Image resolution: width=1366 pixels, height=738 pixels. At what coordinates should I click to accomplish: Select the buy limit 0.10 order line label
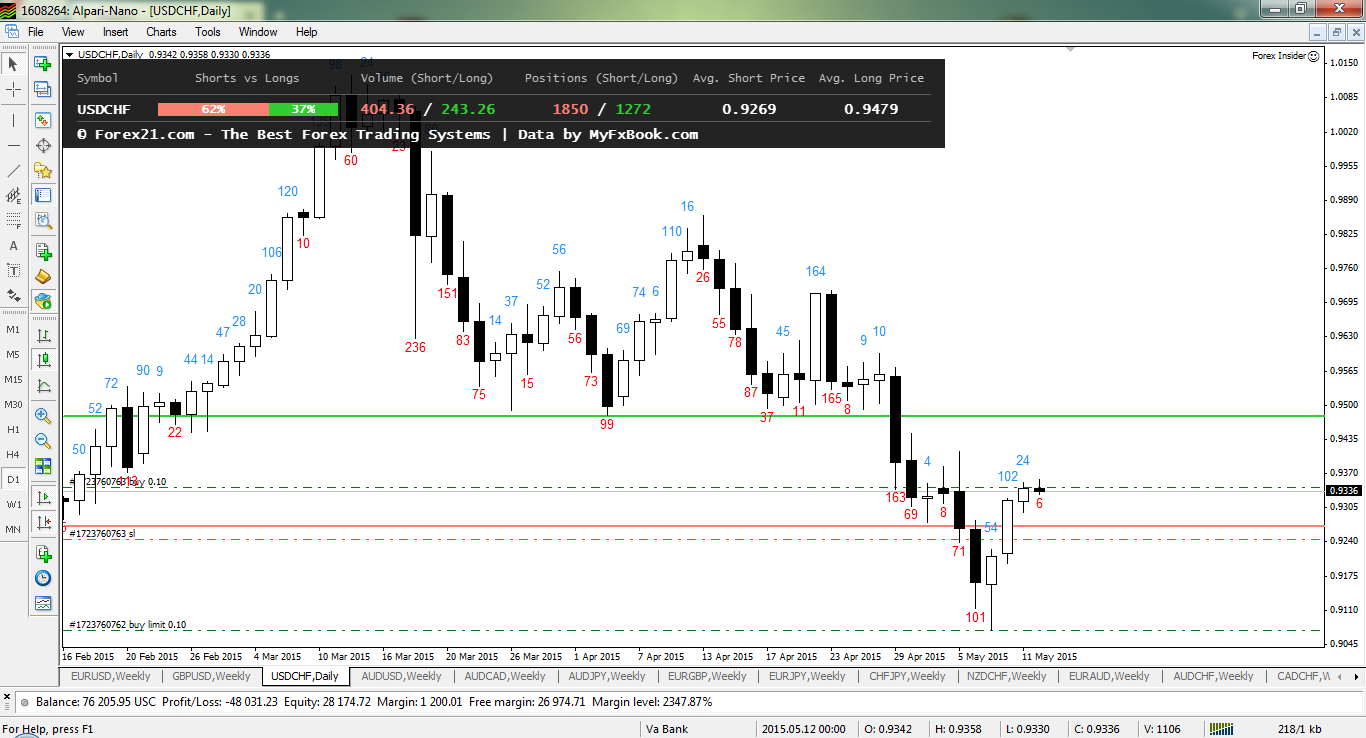(128, 625)
